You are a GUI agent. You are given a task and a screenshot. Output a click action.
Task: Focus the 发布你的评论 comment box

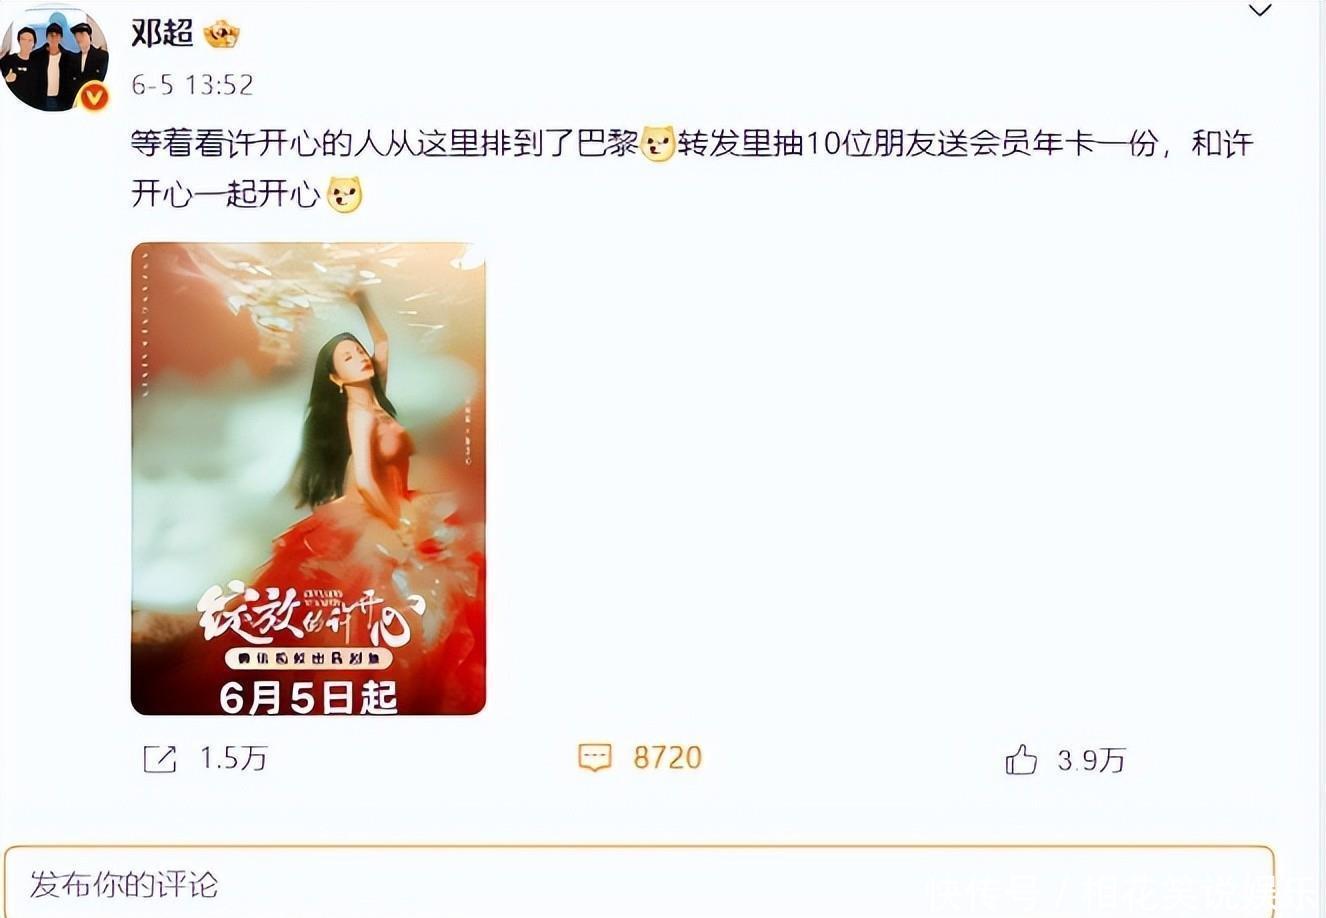point(639,883)
